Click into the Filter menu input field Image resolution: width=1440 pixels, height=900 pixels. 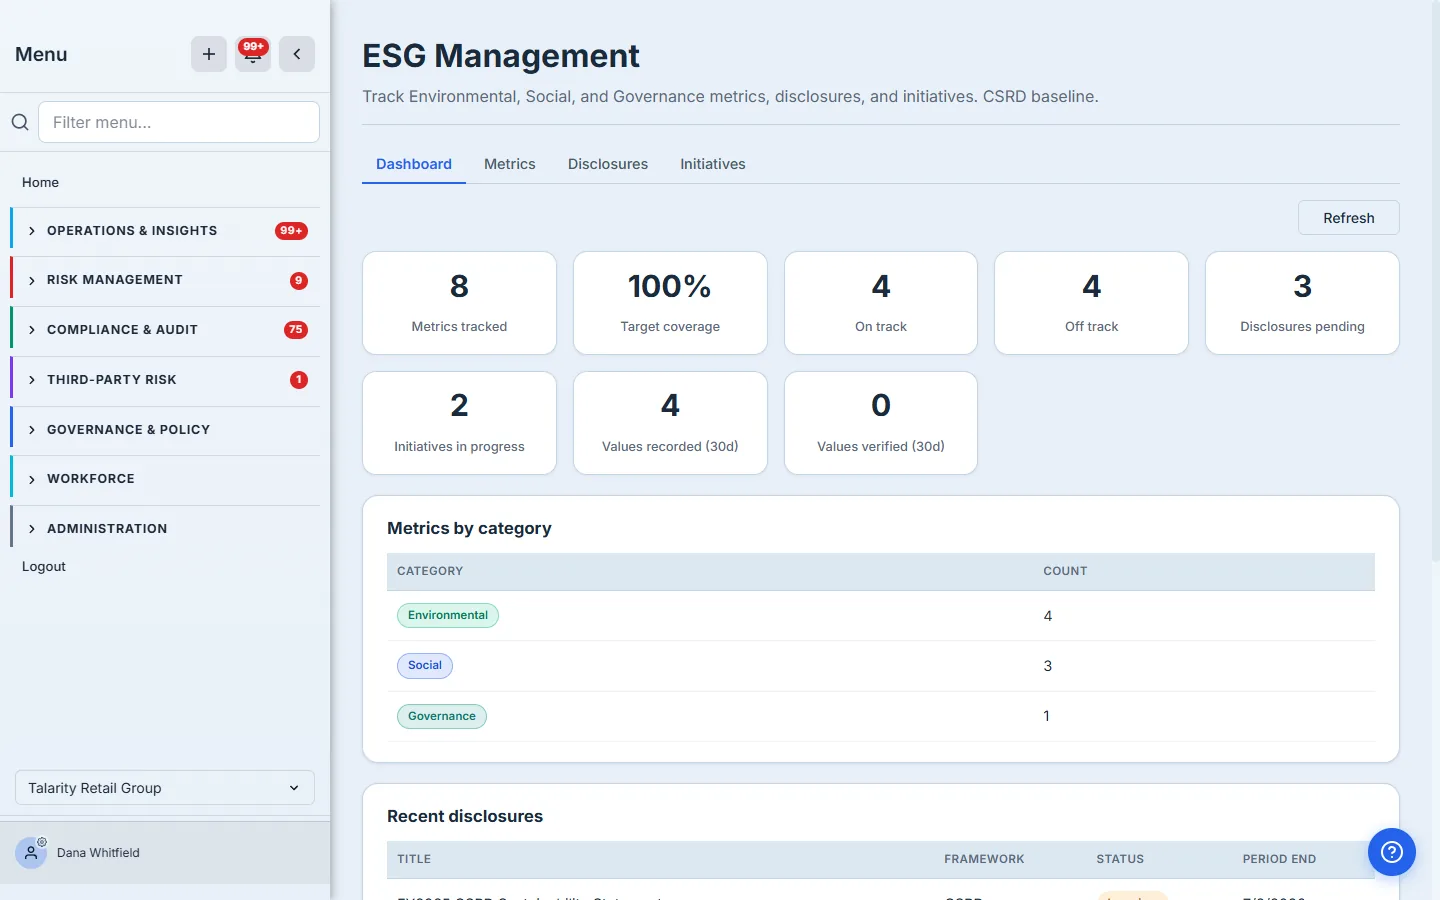pyautogui.click(x=179, y=122)
